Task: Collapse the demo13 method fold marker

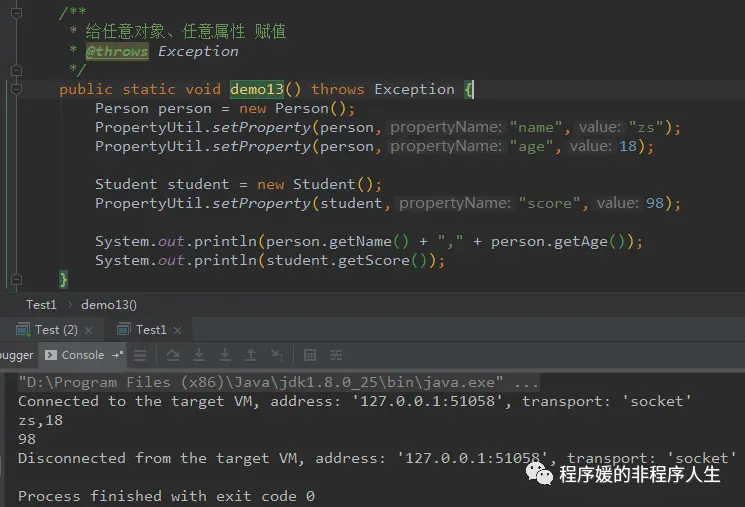Action: point(16,89)
